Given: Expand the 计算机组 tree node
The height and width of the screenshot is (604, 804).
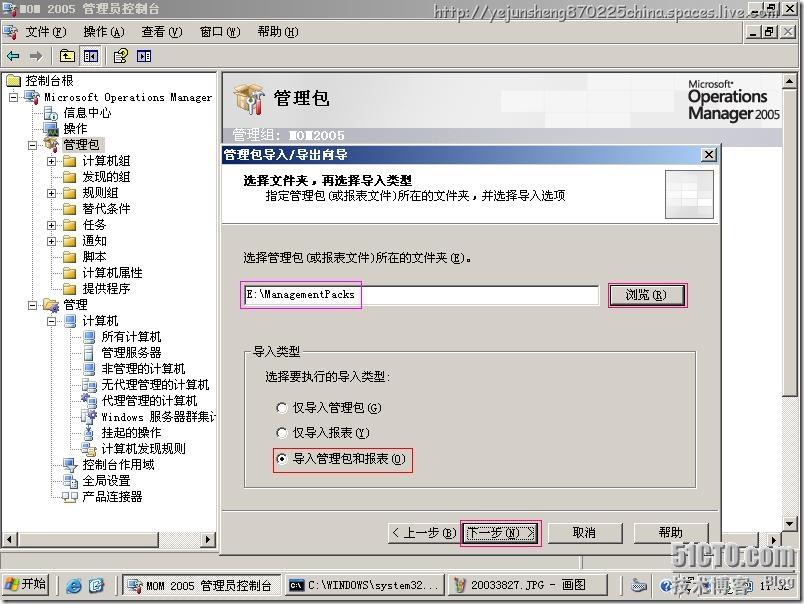Looking at the screenshot, I should (51, 162).
